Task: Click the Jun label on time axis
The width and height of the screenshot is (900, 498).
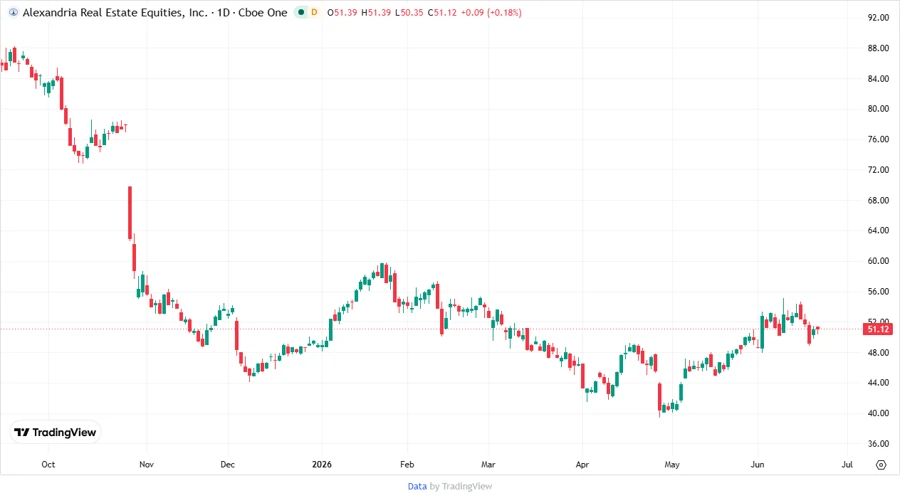Action: click(758, 464)
